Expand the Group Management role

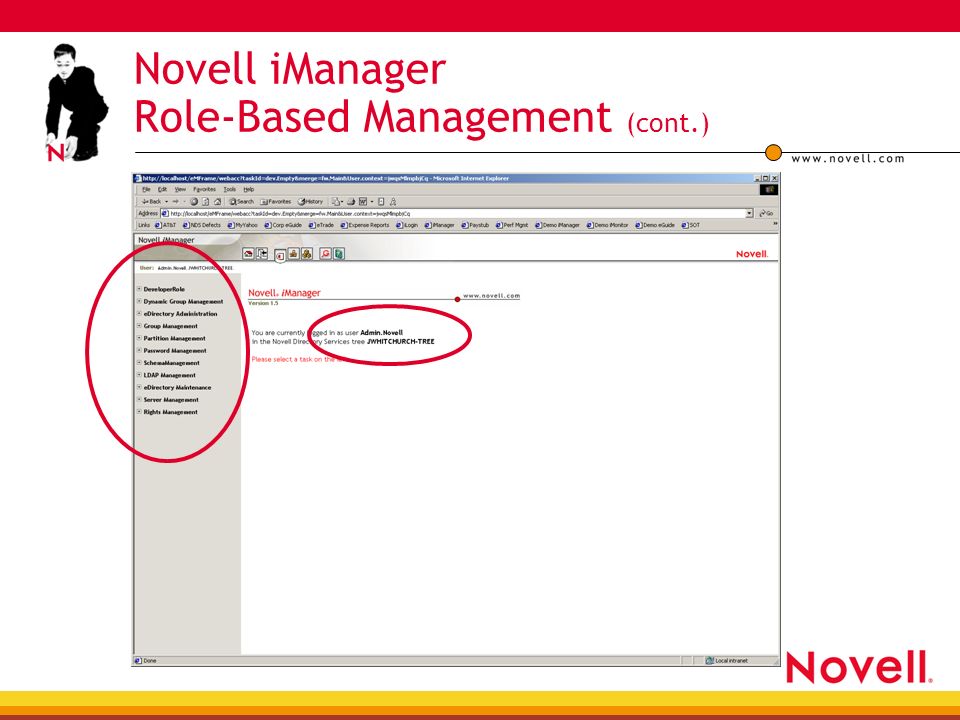point(139,326)
